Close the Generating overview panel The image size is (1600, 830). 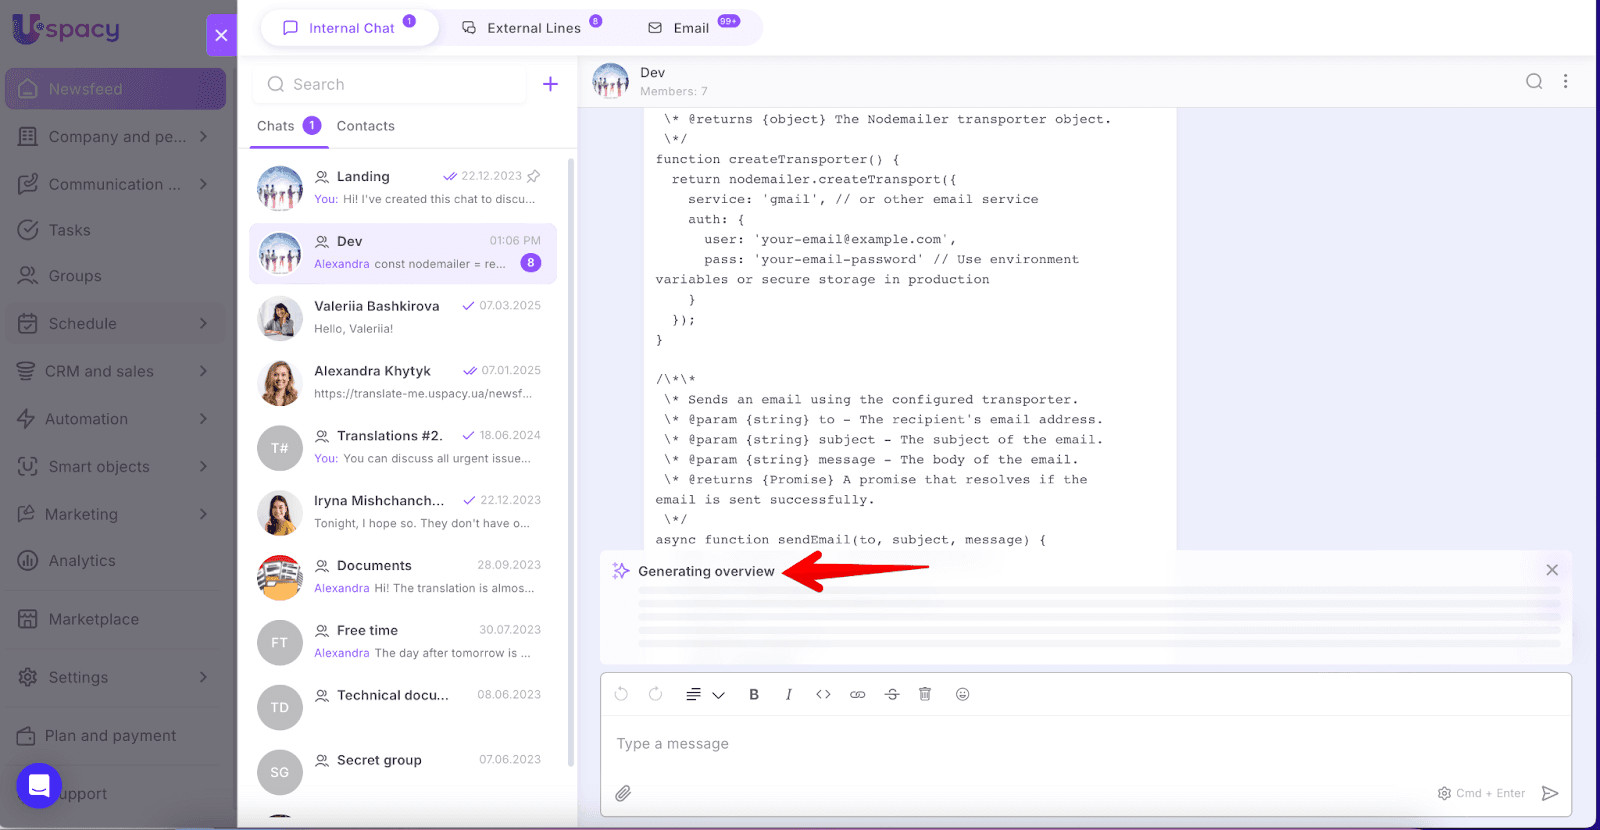tap(1552, 570)
